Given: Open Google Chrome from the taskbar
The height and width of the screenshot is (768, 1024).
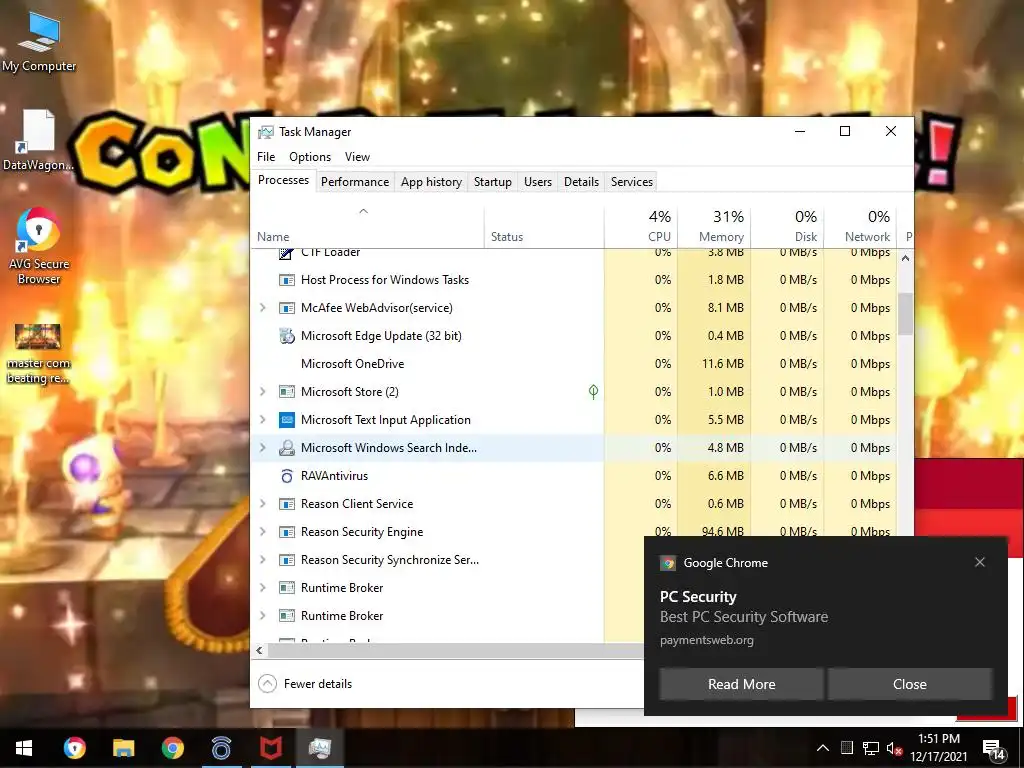Looking at the screenshot, I should (x=172, y=748).
